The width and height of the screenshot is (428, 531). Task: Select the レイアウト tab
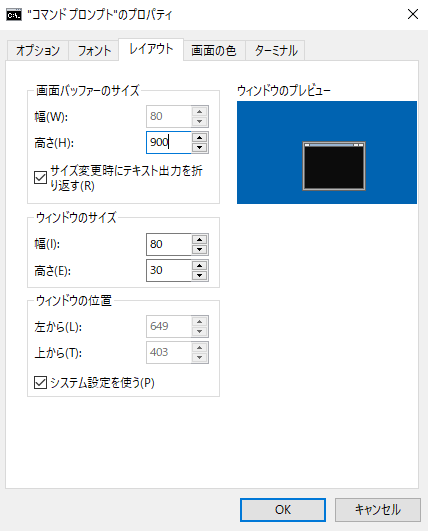point(151,49)
